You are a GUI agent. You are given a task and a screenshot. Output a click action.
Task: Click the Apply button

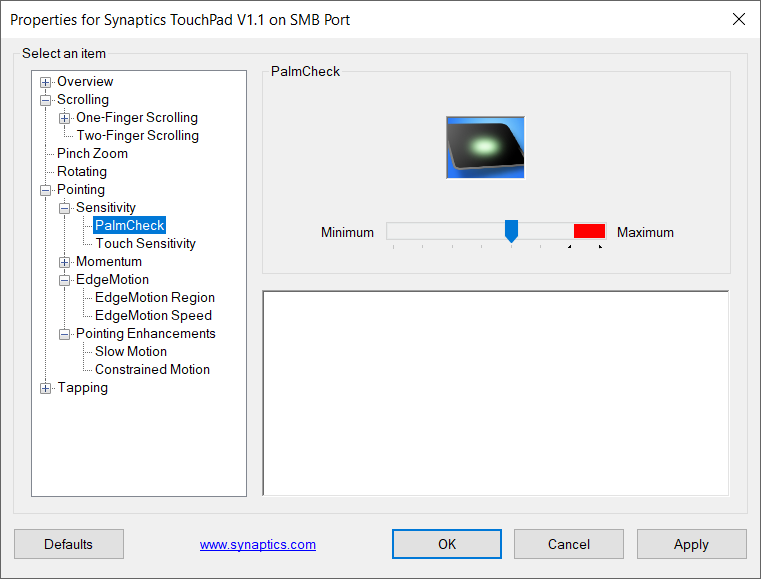pyautogui.click(x=692, y=544)
